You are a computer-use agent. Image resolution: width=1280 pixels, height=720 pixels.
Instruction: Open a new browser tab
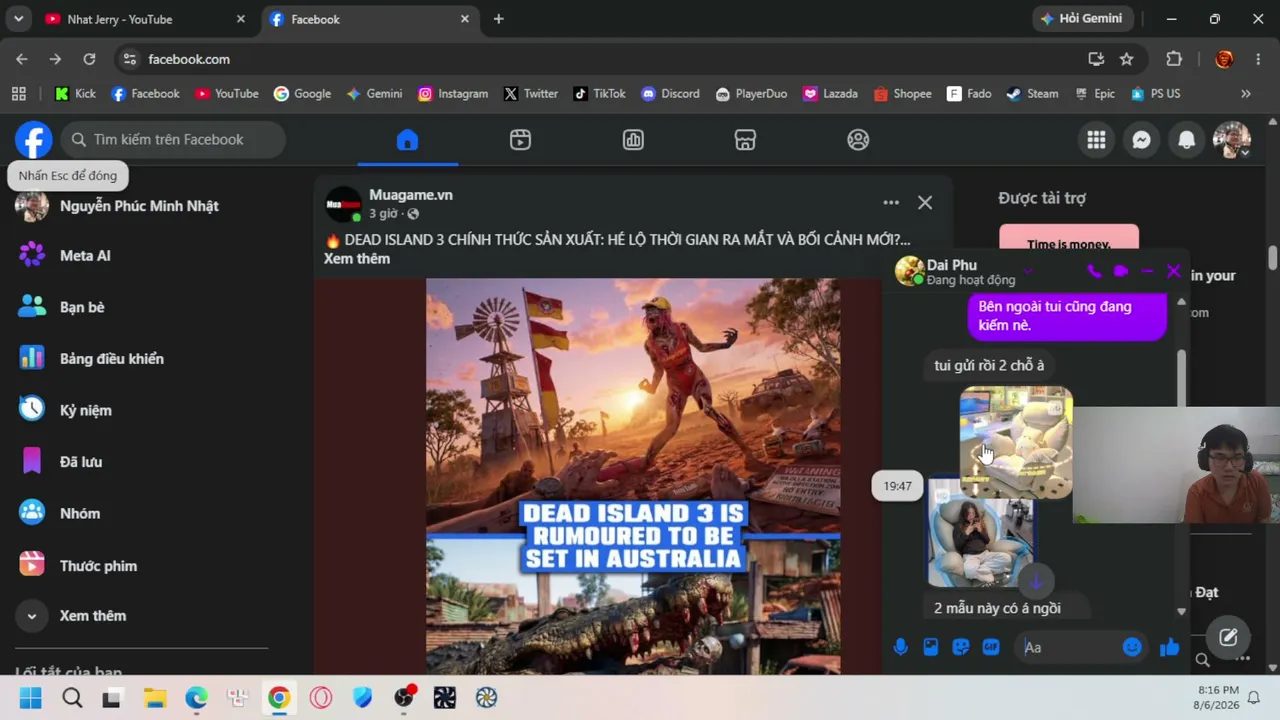(498, 19)
